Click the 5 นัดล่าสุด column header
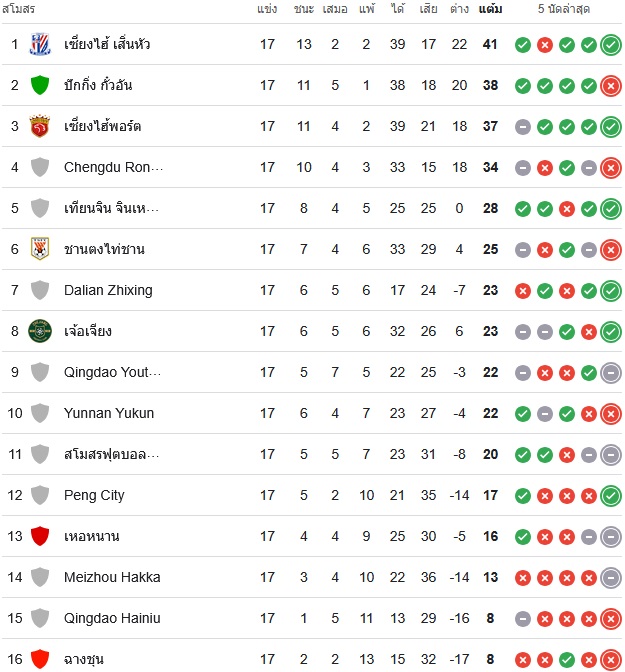 point(564,9)
